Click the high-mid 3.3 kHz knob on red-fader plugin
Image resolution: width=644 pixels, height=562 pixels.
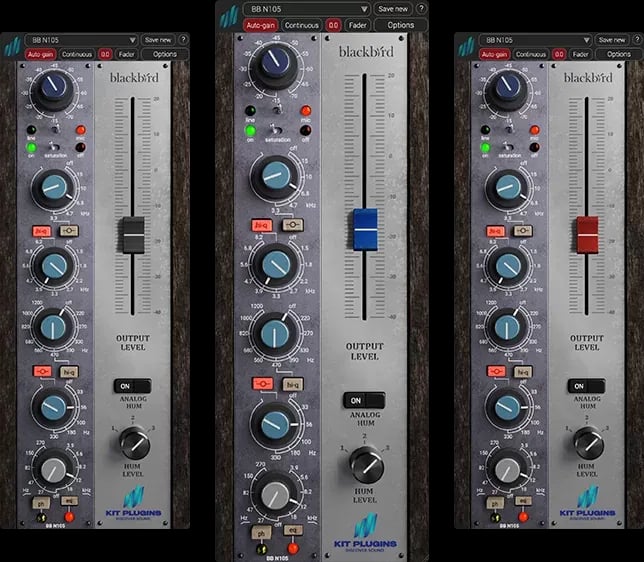pyautogui.click(x=508, y=266)
